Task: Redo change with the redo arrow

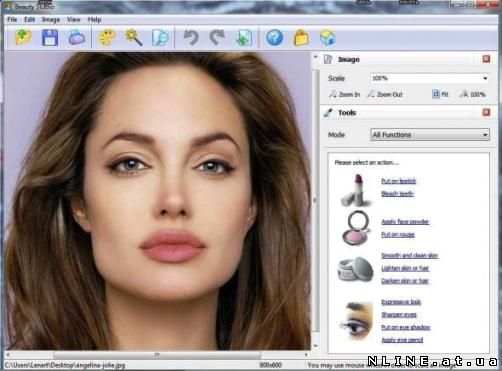Action: coord(217,37)
